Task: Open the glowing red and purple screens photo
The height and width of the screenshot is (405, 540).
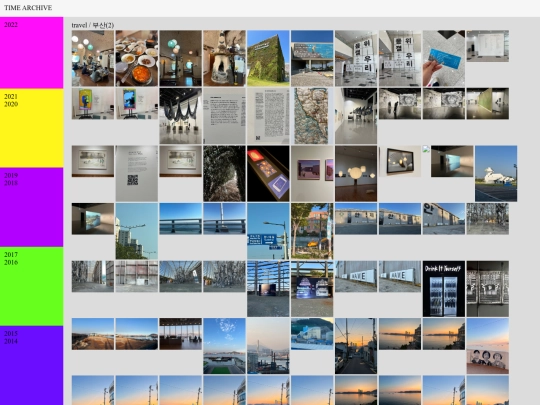Action: tap(268, 173)
